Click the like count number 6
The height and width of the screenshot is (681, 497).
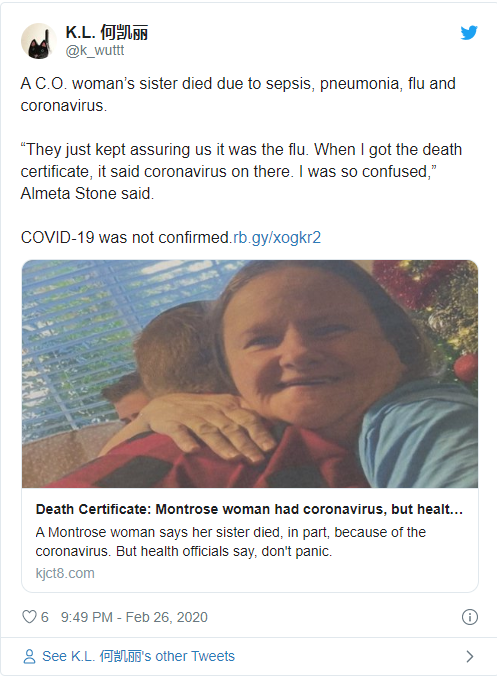coord(45,617)
